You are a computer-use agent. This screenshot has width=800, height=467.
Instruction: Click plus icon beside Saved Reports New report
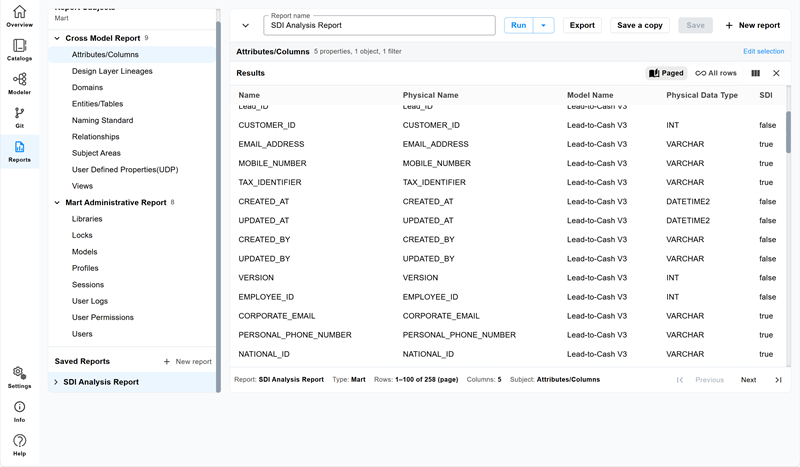tap(166, 361)
